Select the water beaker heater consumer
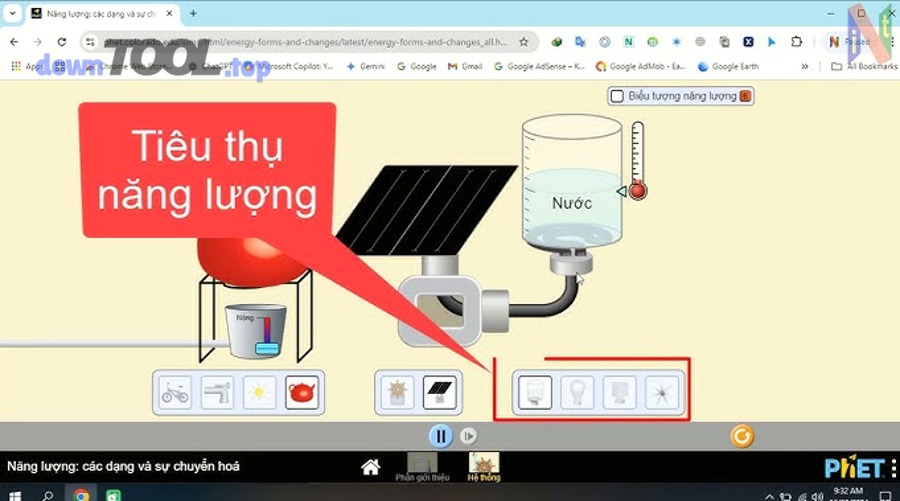This screenshot has width=900, height=501. coord(535,393)
